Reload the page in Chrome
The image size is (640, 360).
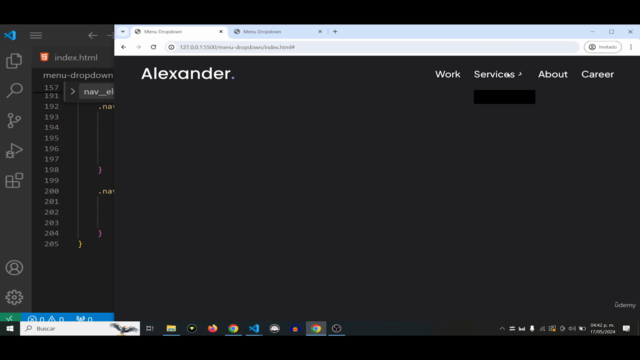(153, 47)
